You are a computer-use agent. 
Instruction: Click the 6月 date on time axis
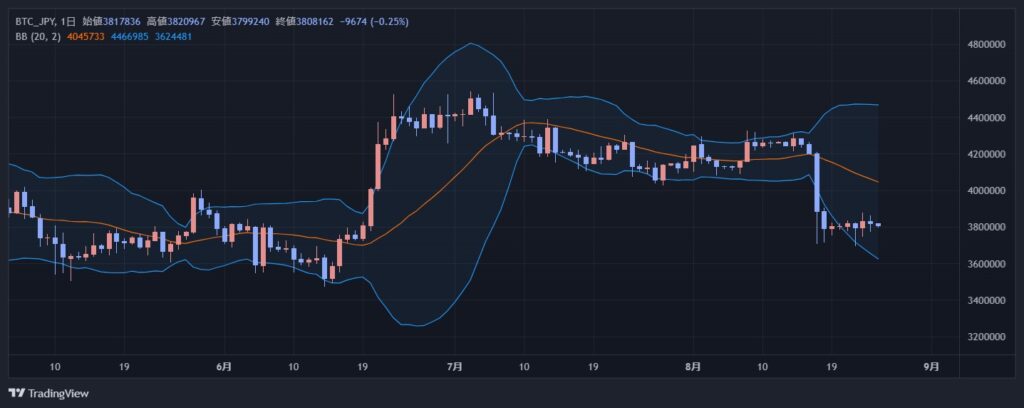point(223,367)
